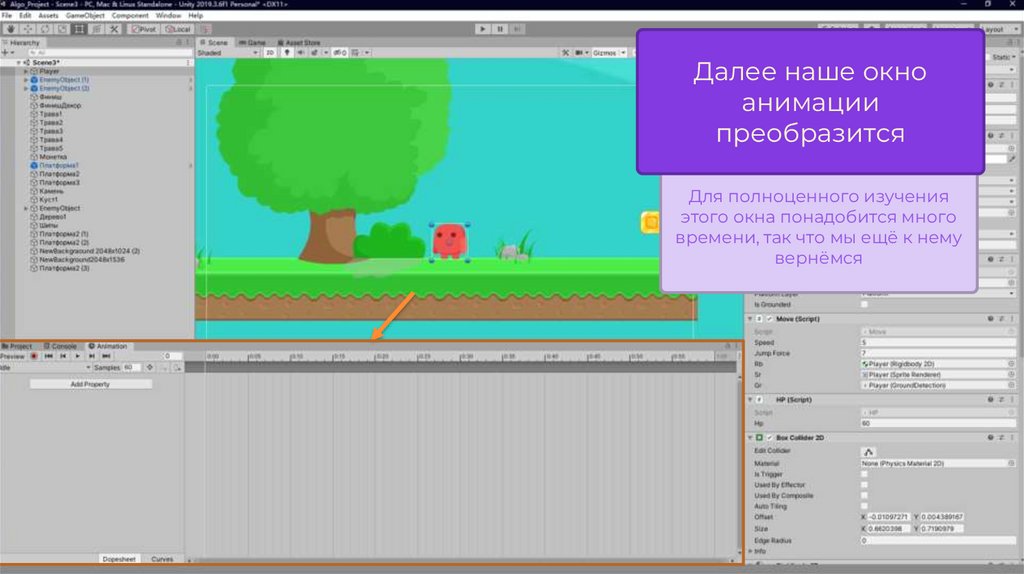The height and width of the screenshot is (574, 1024).
Task: Expand the EnemyObject (1) hierarchy item
Action: (x=26, y=79)
